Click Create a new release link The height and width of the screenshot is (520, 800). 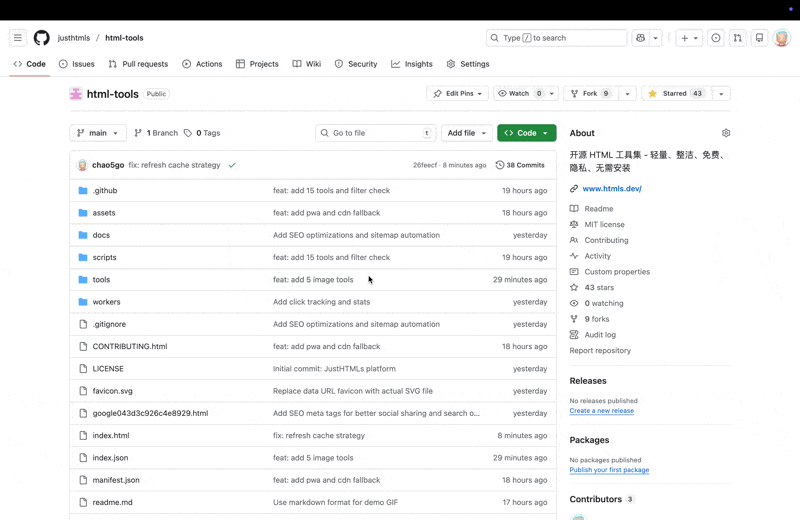pyautogui.click(x=601, y=411)
